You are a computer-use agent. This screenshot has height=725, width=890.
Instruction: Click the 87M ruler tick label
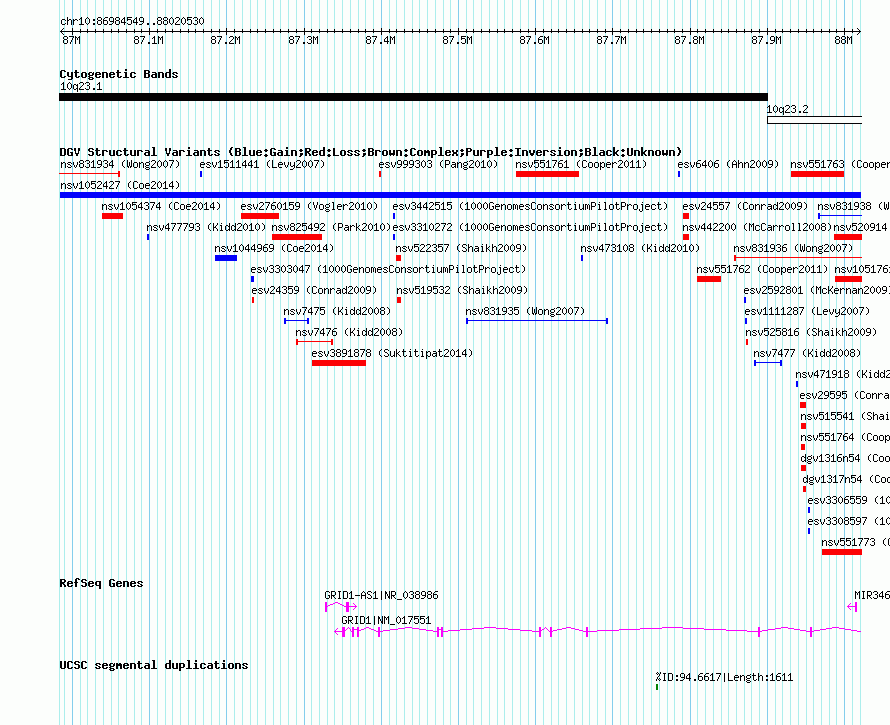pos(72,40)
